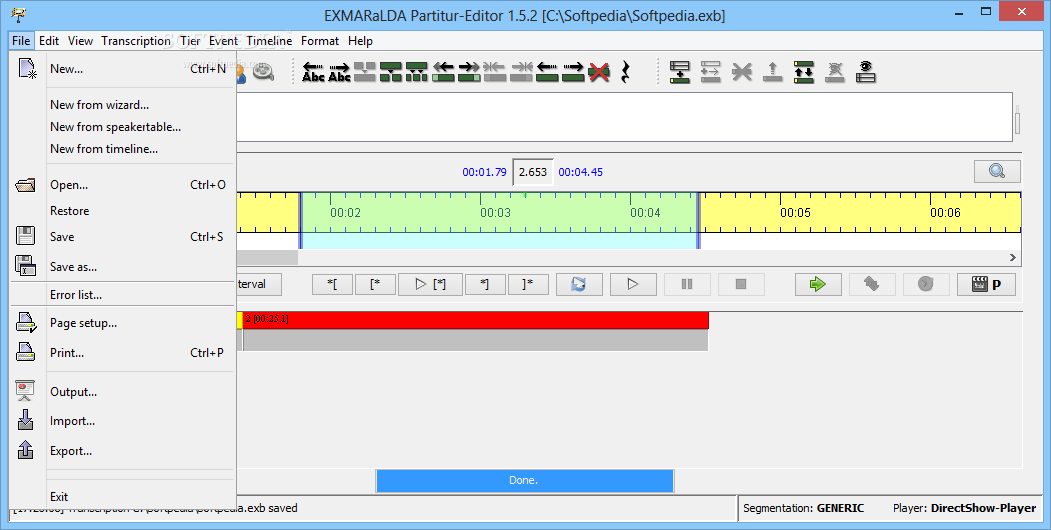The image size is (1051, 530).
Task: Click the clapperboard P button
Action: [986, 284]
